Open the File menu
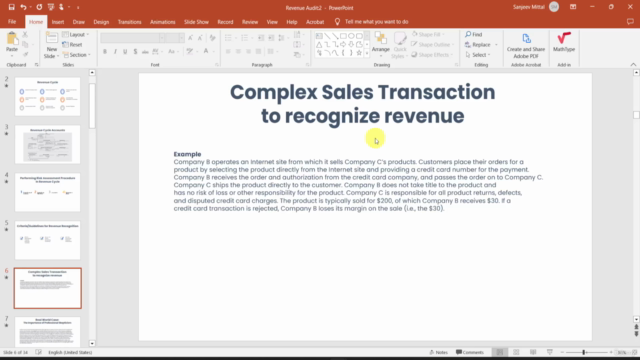This screenshot has width=640, height=360. click(x=12, y=22)
